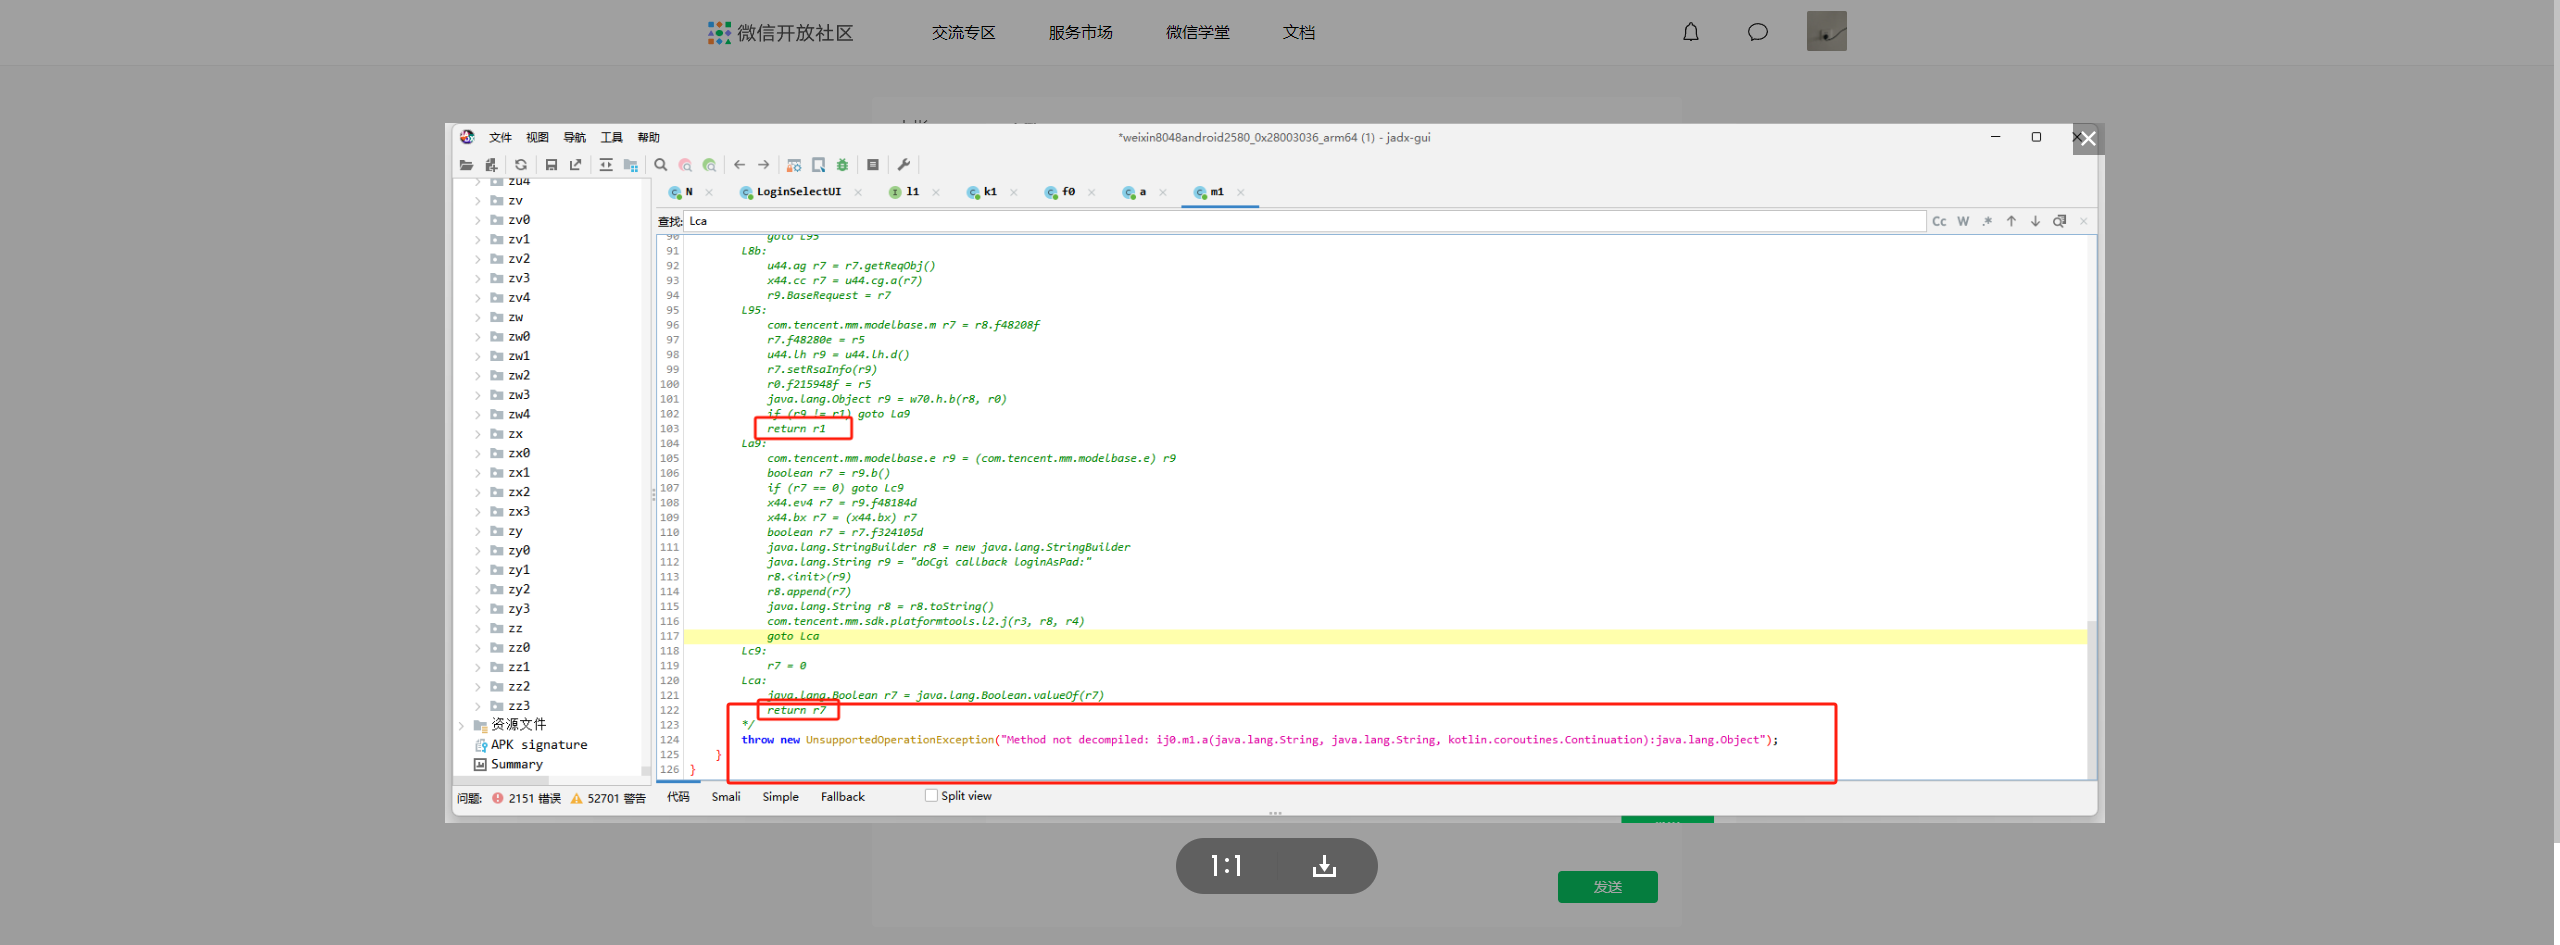
Task: Toggle whole word W in search bar
Action: pyautogui.click(x=1963, y=221)
